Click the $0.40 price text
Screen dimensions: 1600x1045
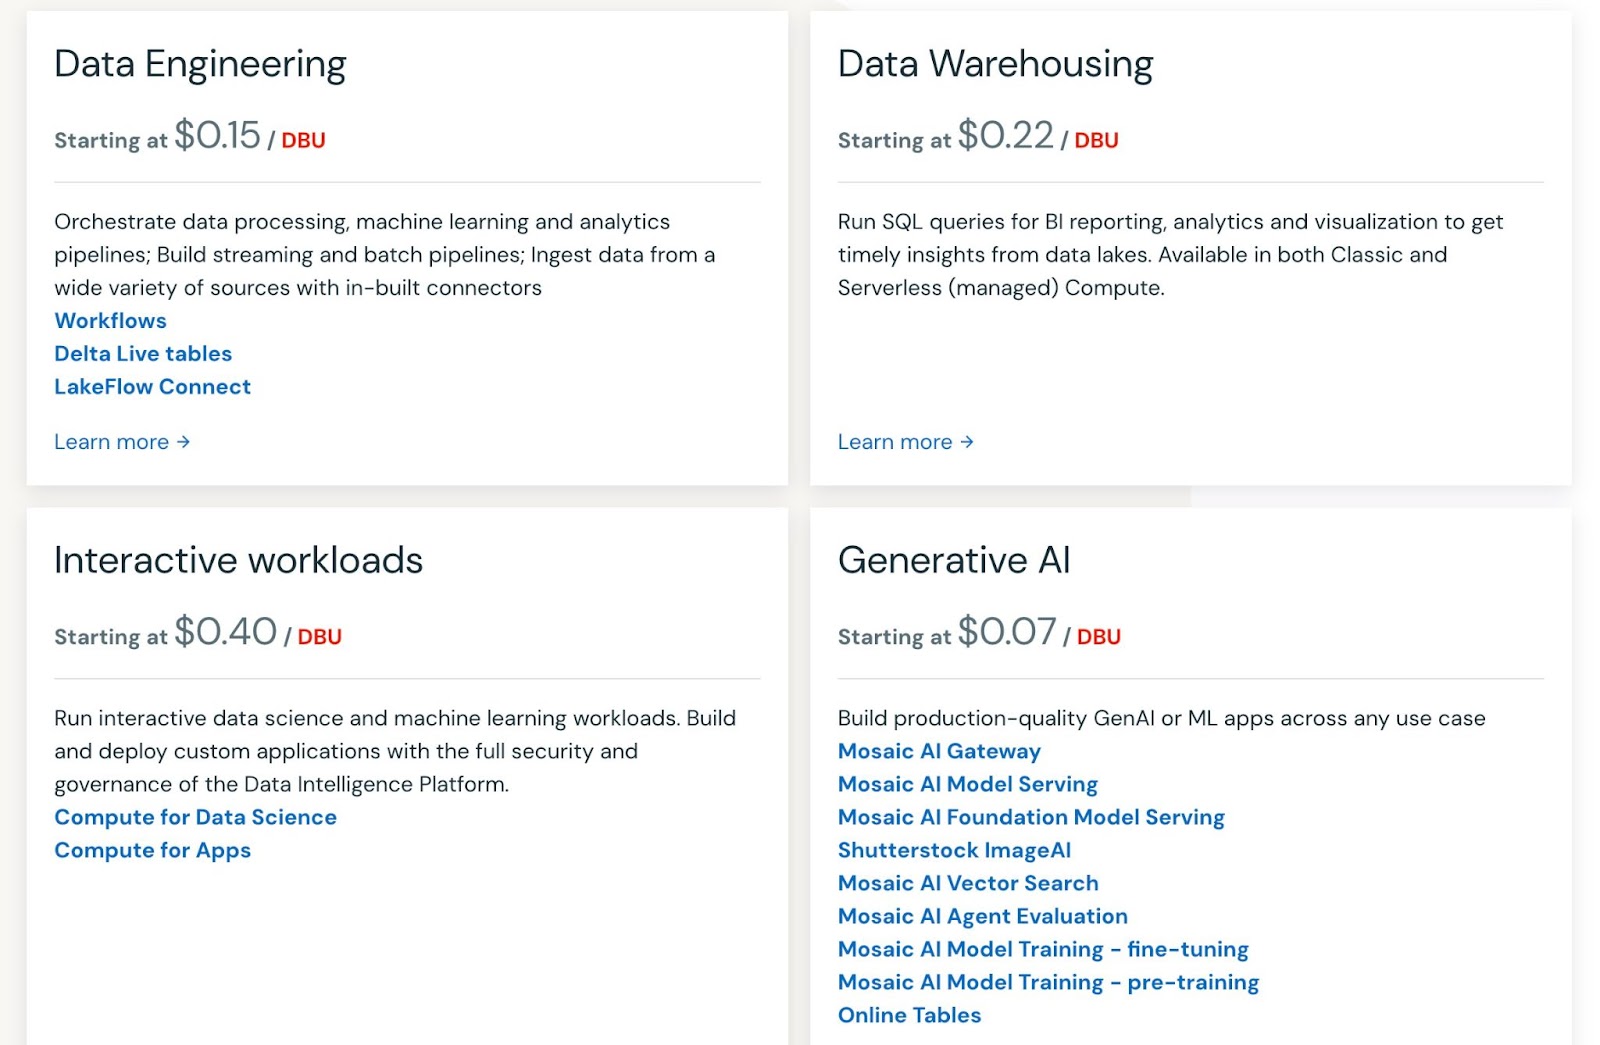coord(225,632)
